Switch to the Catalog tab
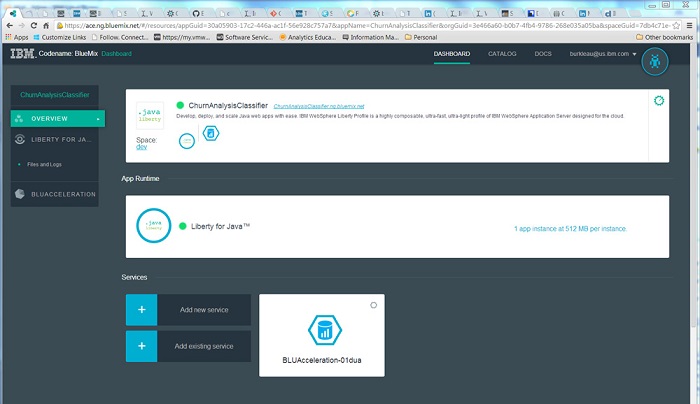 502,53
